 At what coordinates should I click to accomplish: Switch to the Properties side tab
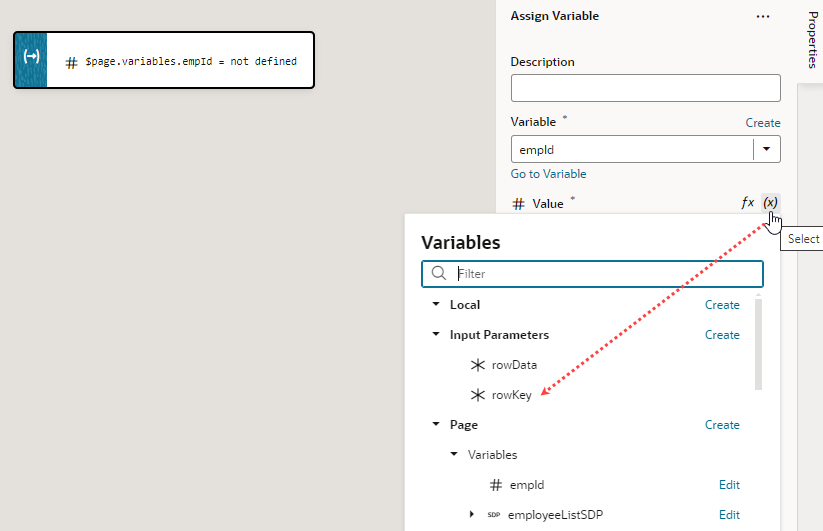812,40
